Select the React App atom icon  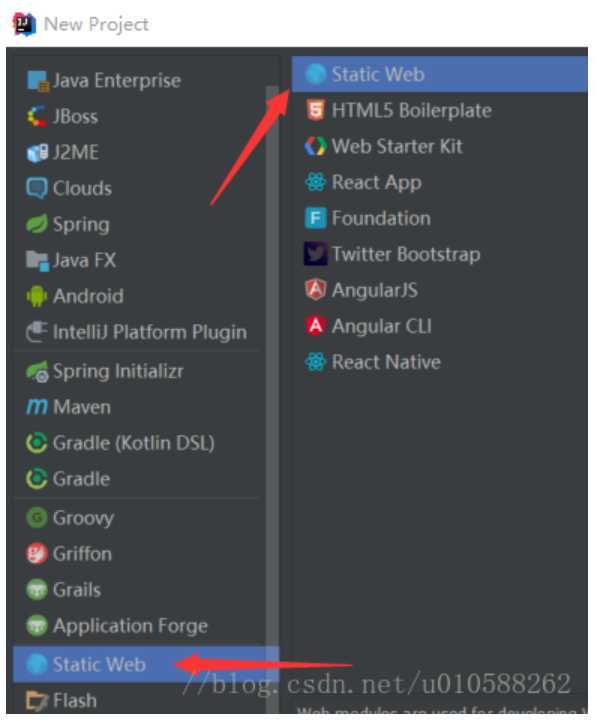tap(316, 182)
